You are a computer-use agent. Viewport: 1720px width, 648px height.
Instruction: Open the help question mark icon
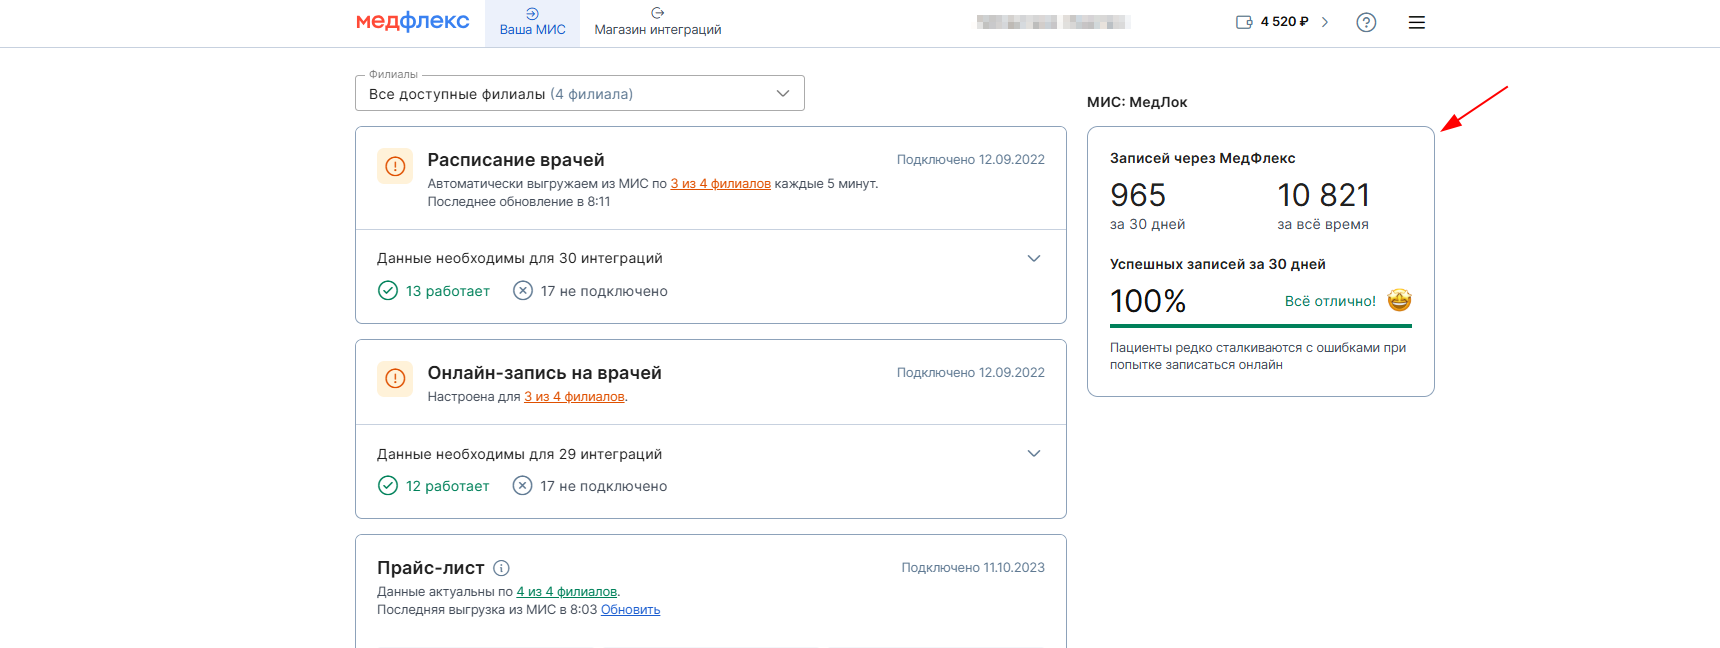[x=1366, y=22]
